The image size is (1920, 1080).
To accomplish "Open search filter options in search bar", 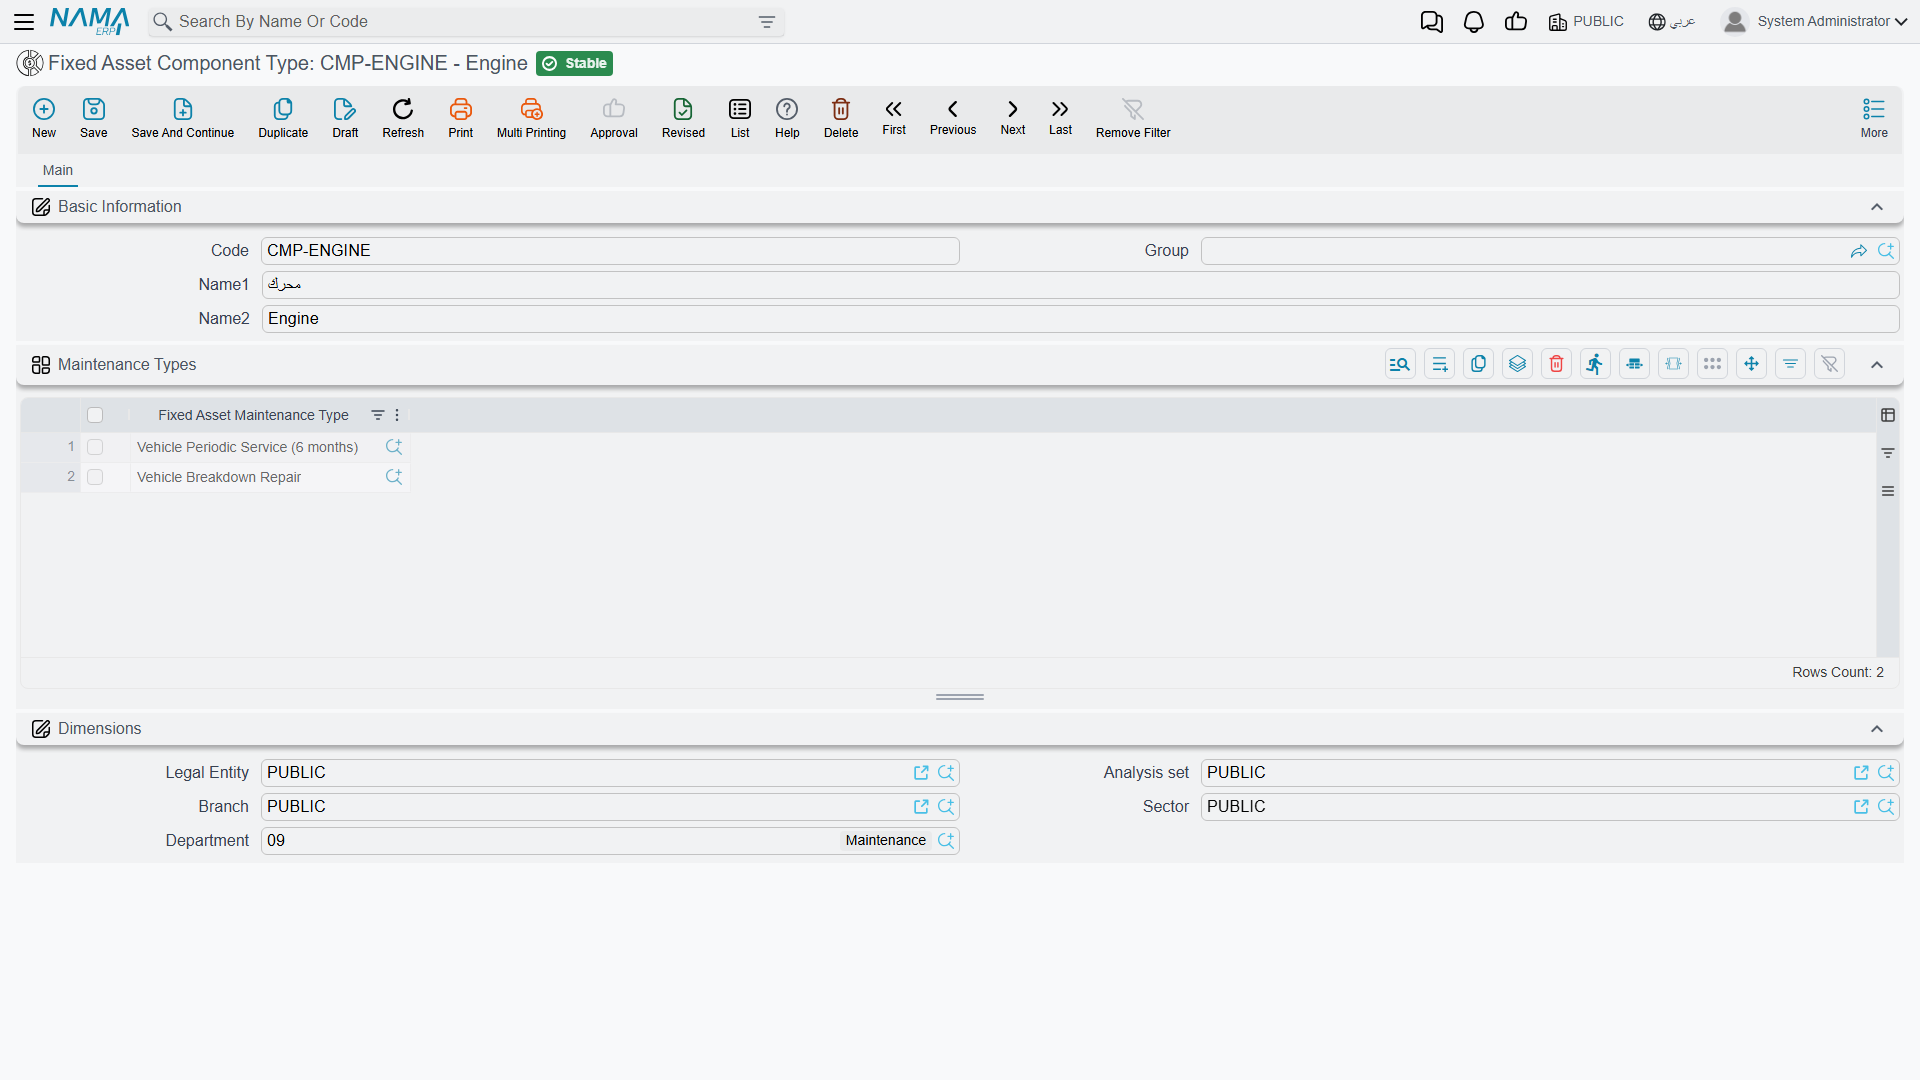I will coord(767,22).
